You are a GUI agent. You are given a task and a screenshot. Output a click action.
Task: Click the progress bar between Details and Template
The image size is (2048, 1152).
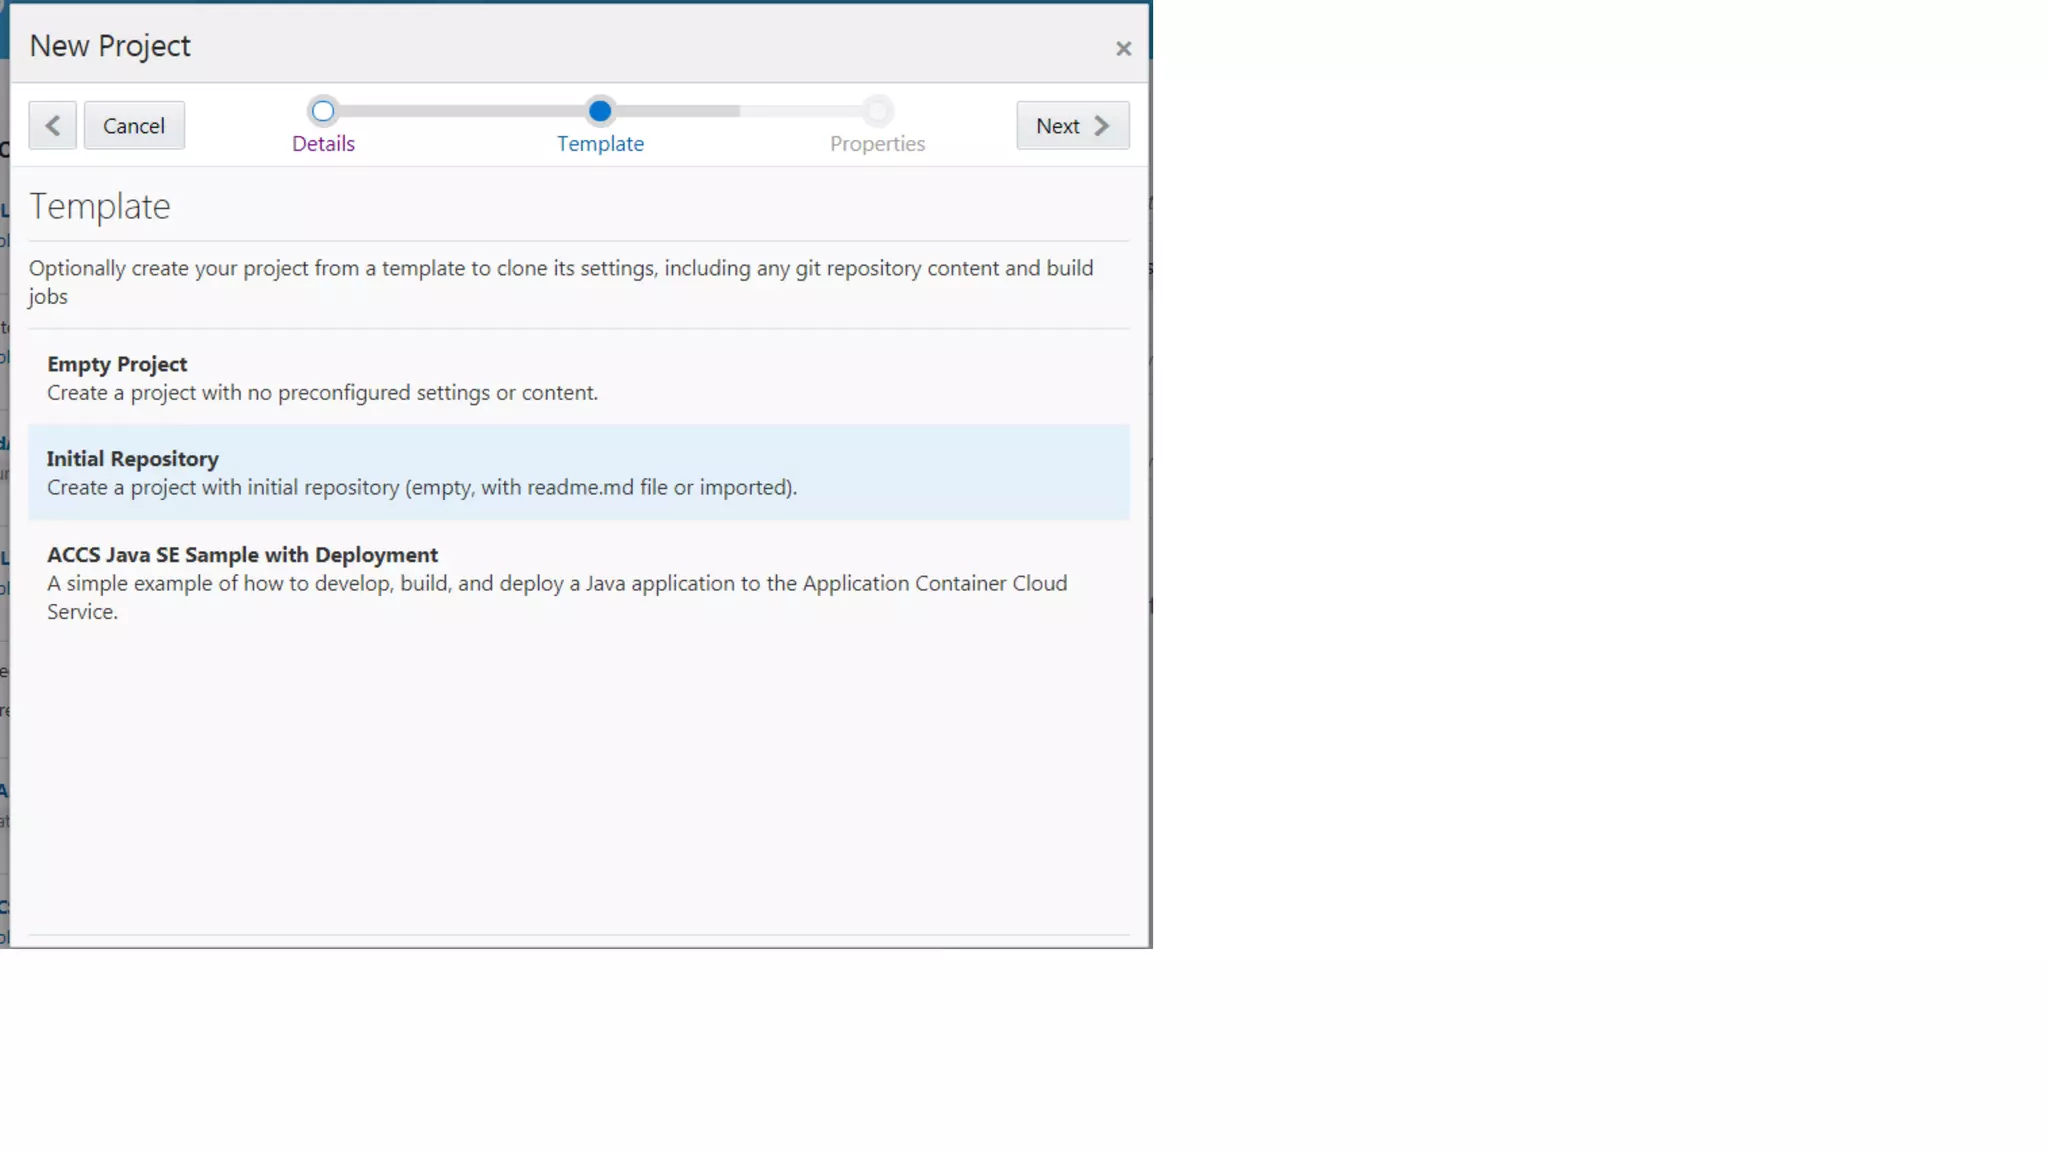coord(460,111)
